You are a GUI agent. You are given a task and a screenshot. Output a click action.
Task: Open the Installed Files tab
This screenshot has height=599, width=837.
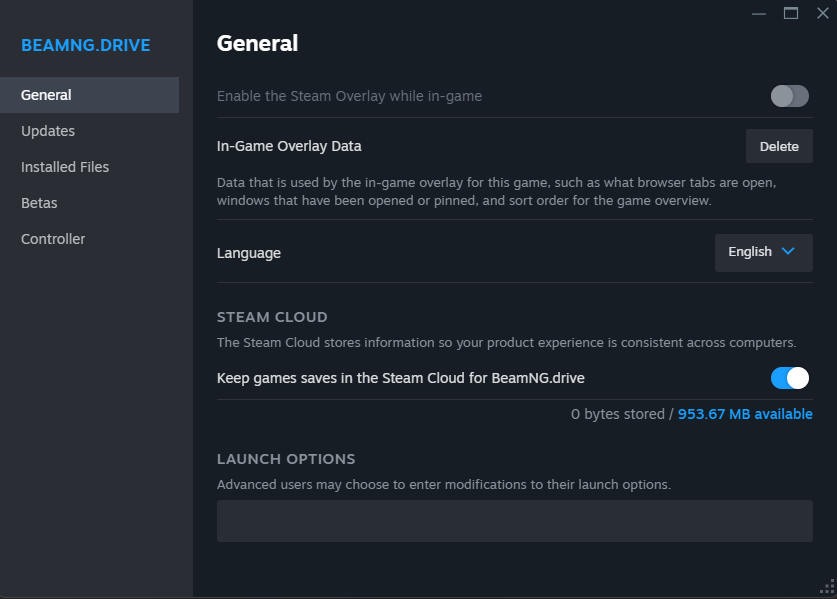pyautogui.click(x=89, y=167)
